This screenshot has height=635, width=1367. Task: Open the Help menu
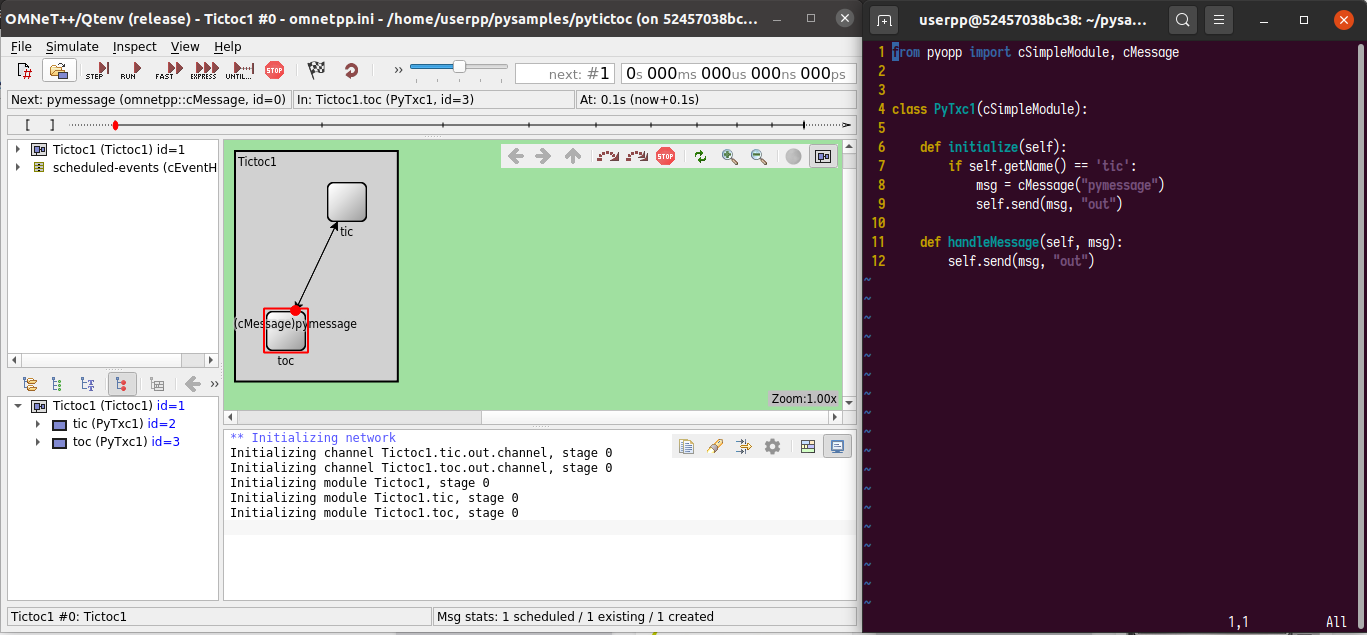coord(228,46)
